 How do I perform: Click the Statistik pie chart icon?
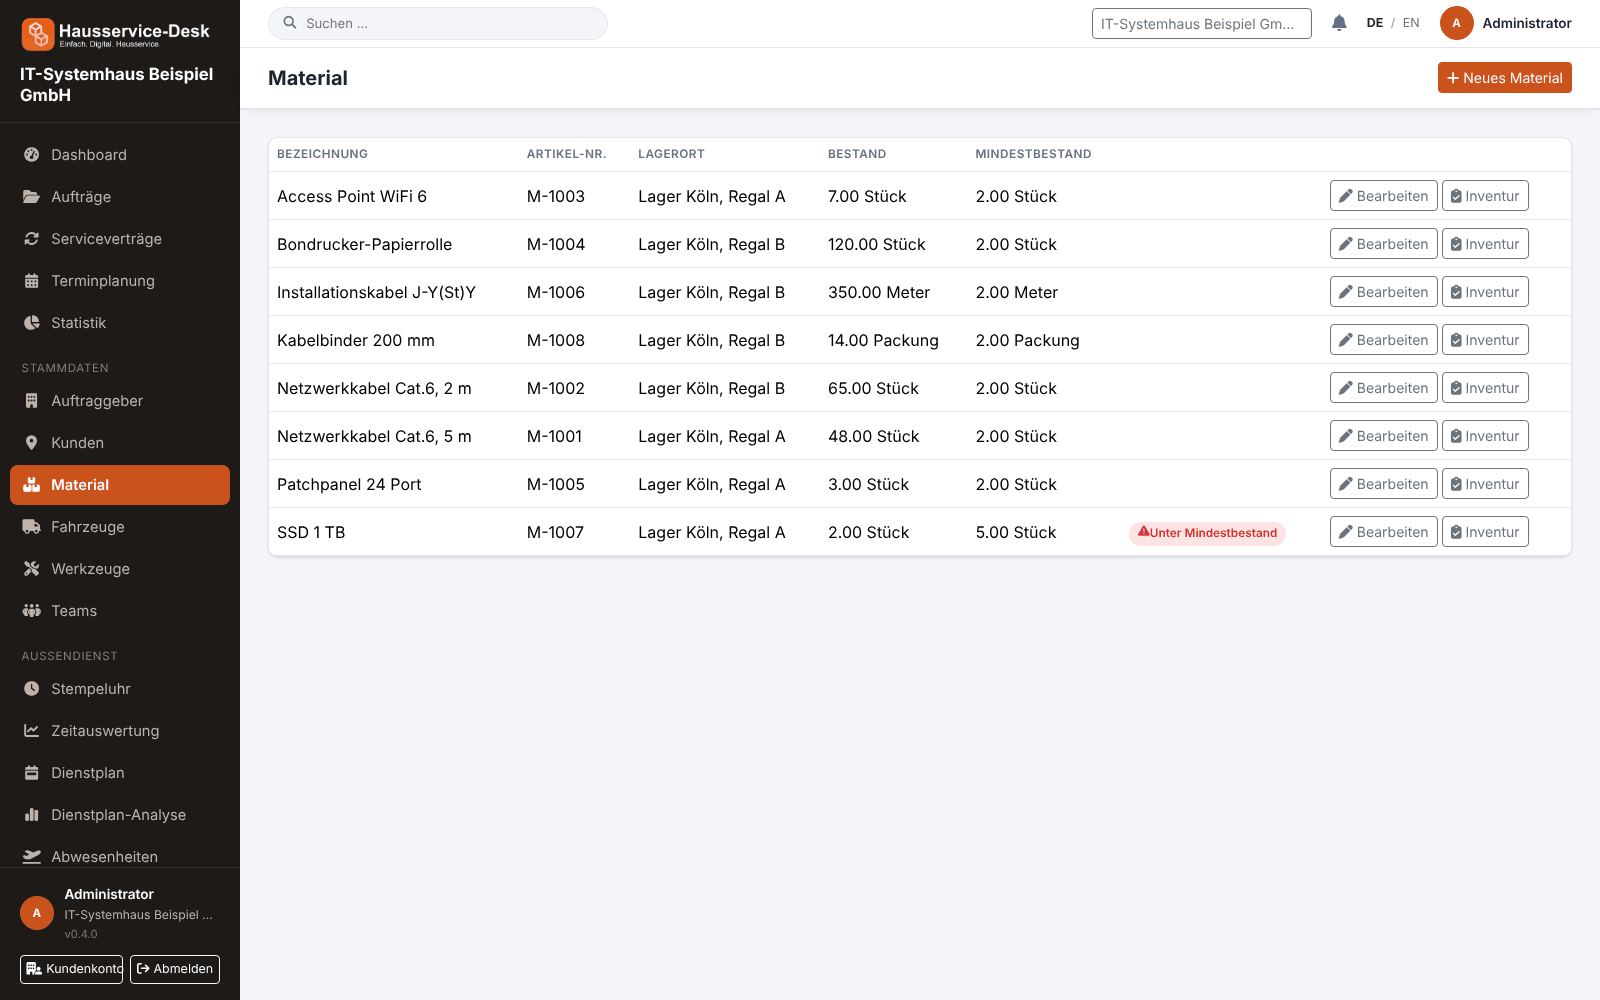pyautogui.click(x=32, y=323)
